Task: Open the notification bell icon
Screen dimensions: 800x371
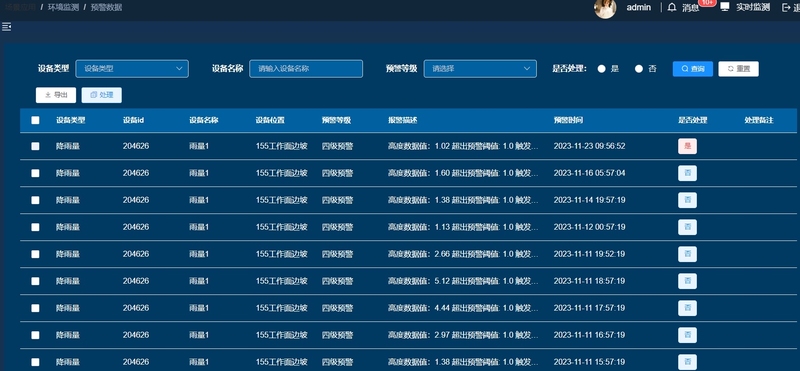Action: [x=672, y=7]
